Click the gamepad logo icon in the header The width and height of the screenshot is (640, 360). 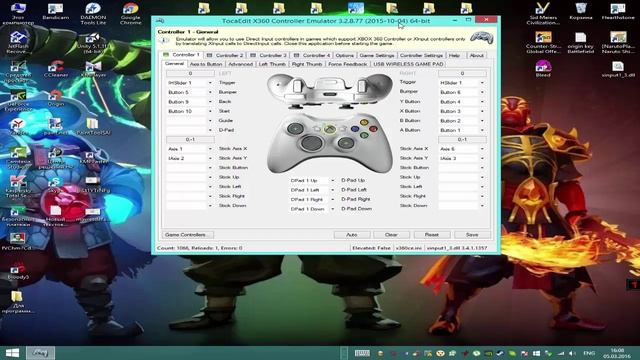coord(482,38)
